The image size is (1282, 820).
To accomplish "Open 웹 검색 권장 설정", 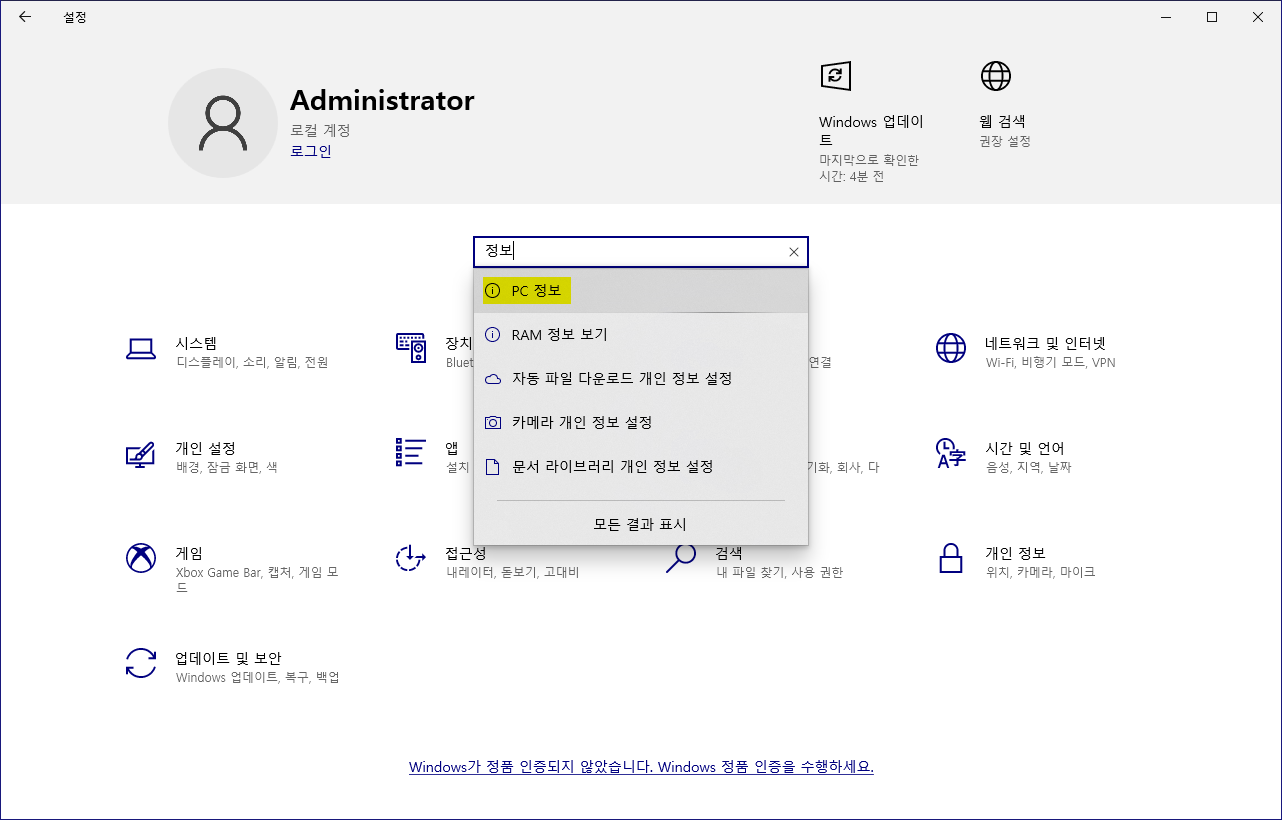I will point(1005,141).
